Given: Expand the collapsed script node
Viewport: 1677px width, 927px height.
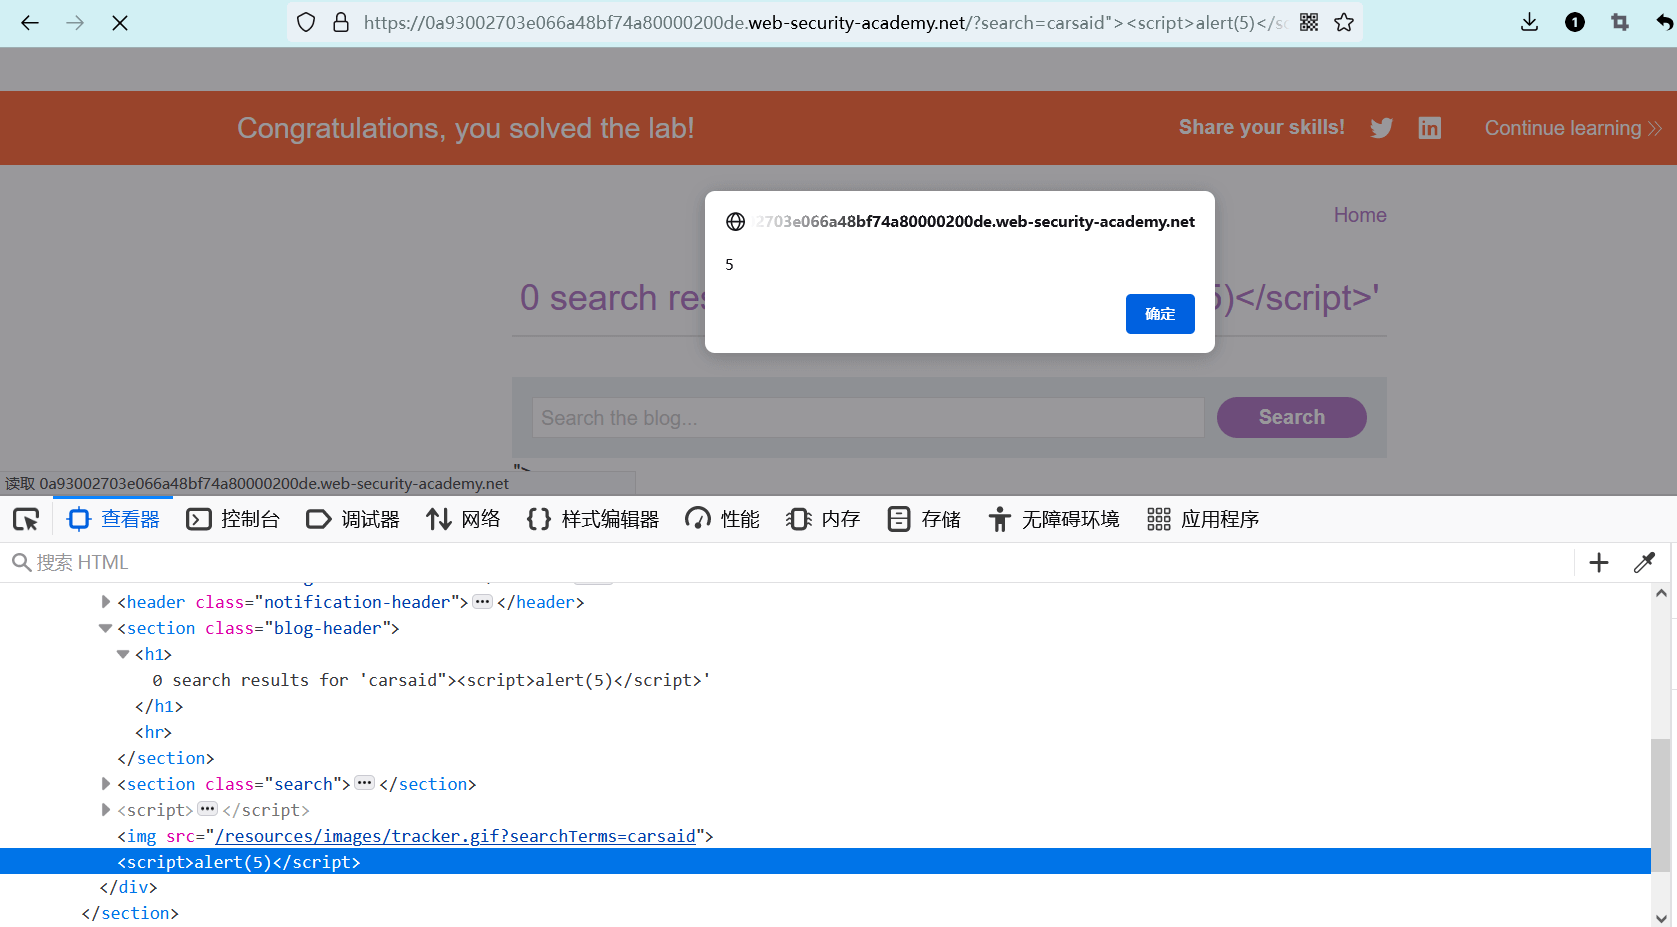Looking at the screenshot, I should [x=106, y=810].
